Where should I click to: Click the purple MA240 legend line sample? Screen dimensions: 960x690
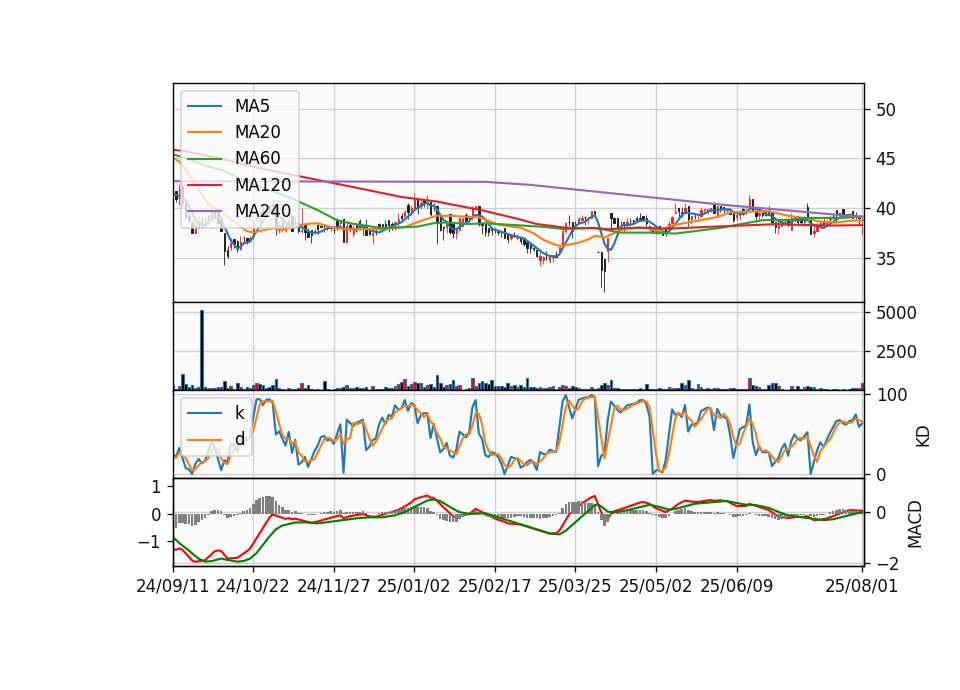[204, 211]
